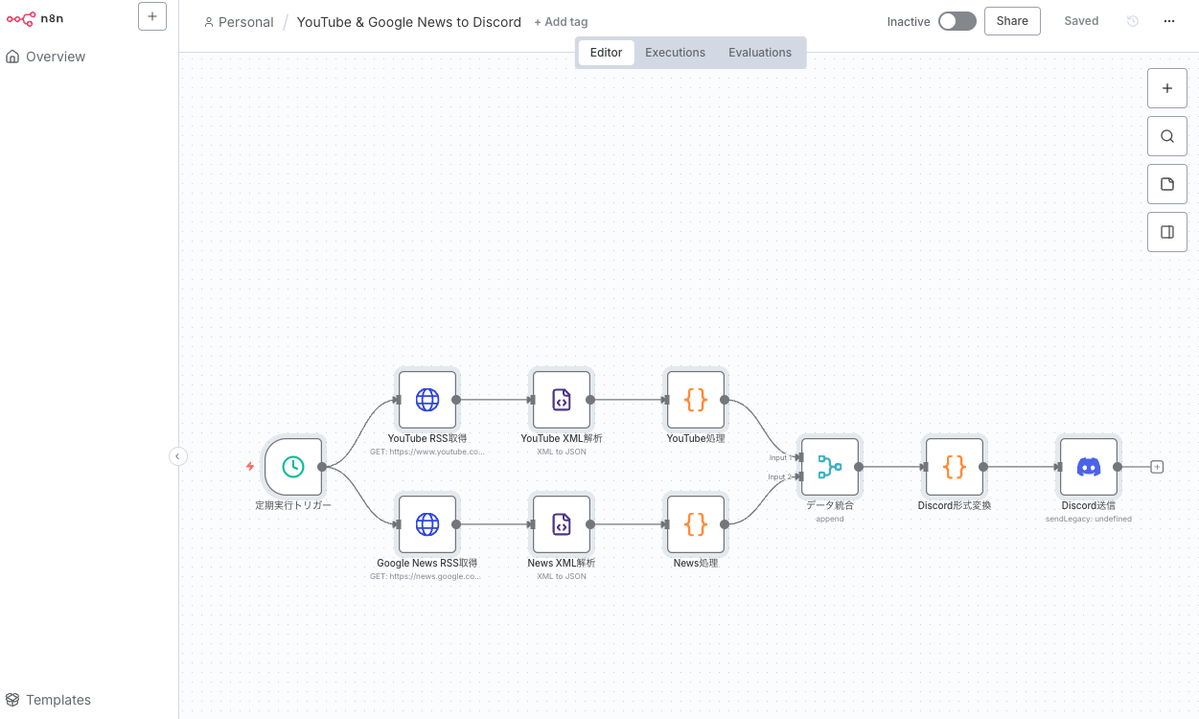Select the Discord送信 node
Viewport: 1199px width, 719px height.
[x=1088, y=467]
